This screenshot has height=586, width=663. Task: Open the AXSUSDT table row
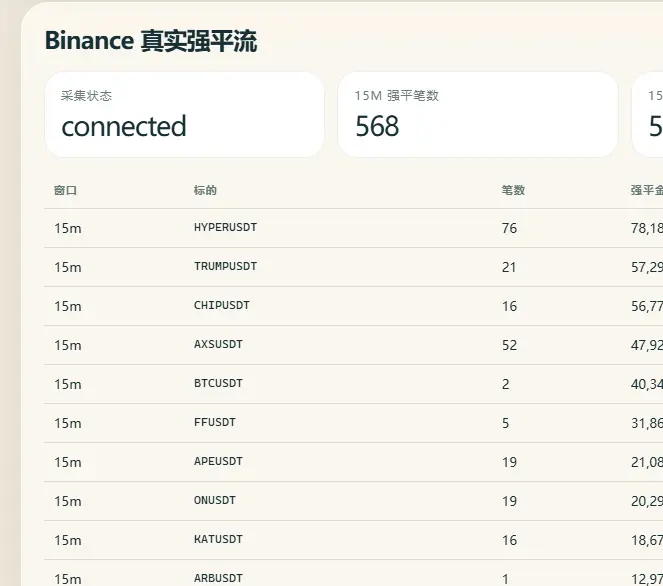coord(353,345)
